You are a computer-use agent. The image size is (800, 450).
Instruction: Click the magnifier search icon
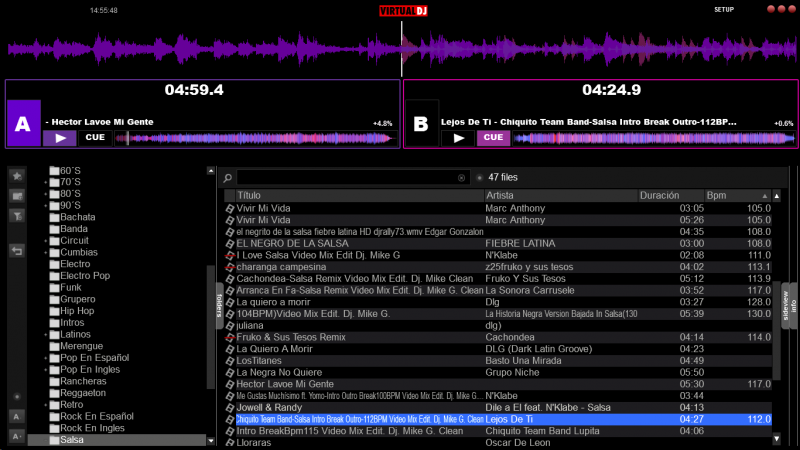(x=228, y=178)
